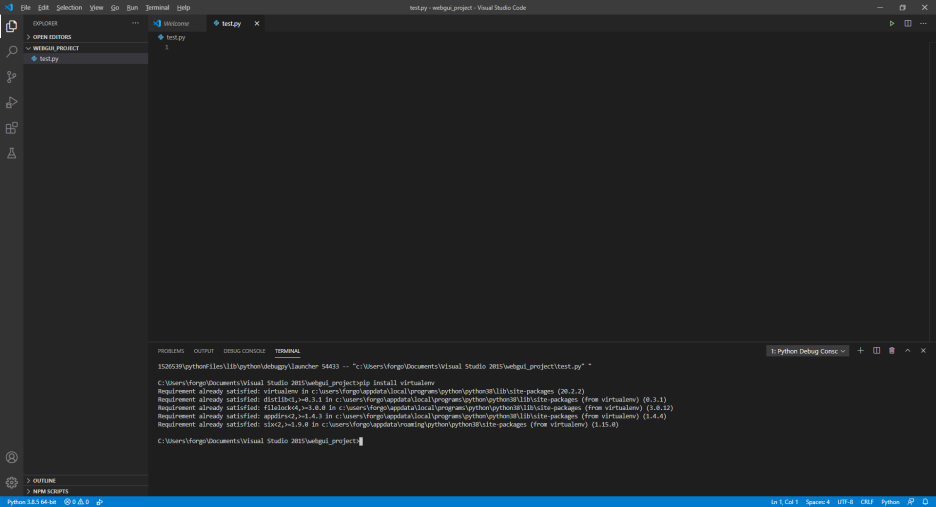The width and height of the screenshot is (936, 507).
Task: Open the Run and Debug view
Action: (11, 103)
